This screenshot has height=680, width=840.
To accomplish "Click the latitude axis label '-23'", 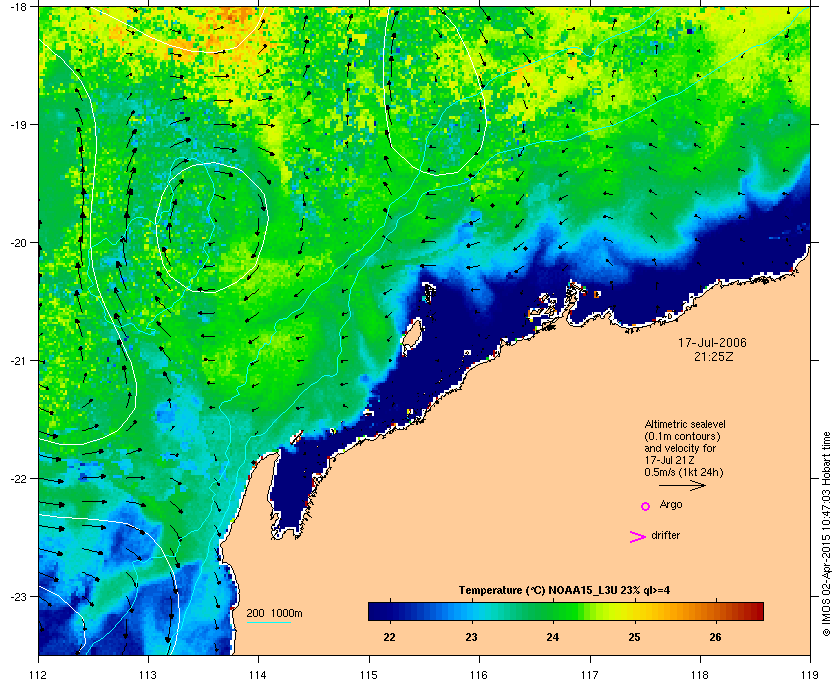I will [x=17, y=596].
